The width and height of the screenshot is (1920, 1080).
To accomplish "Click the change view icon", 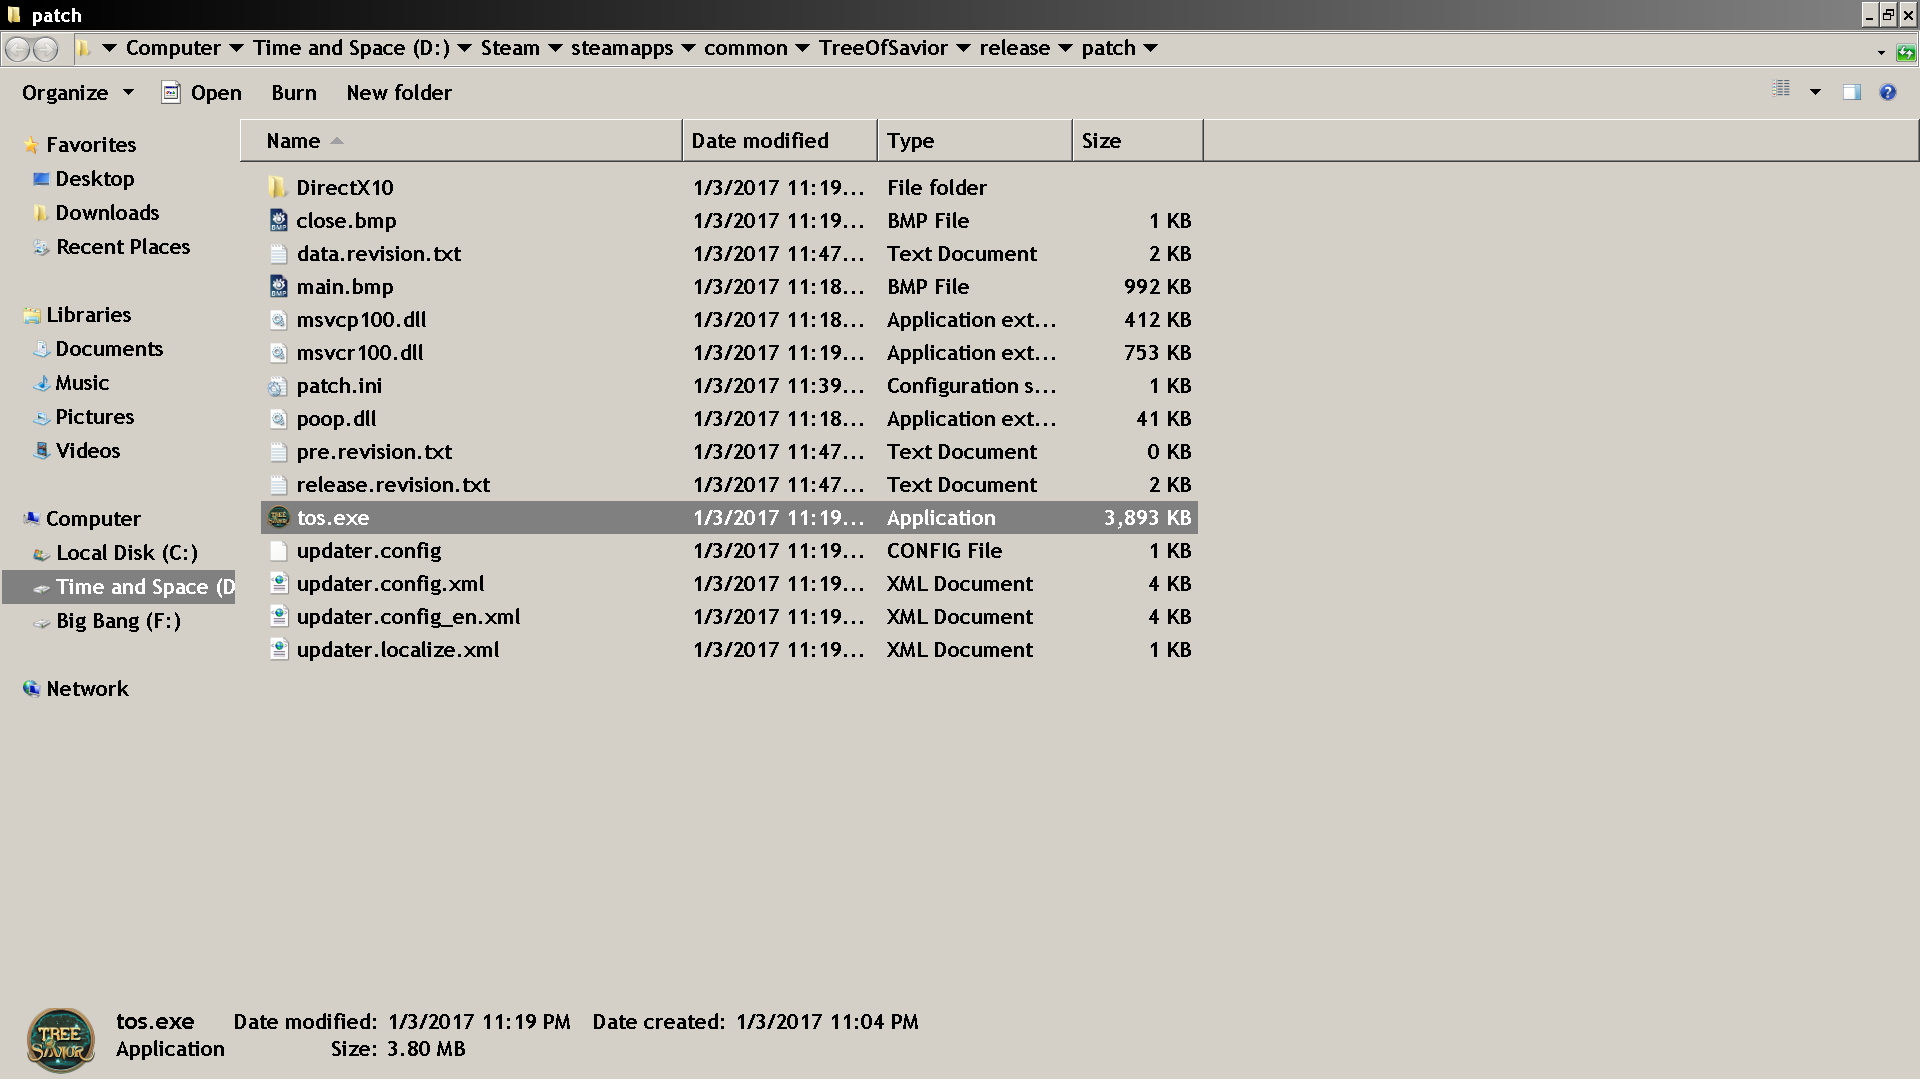I will [x=1782, y=90].
